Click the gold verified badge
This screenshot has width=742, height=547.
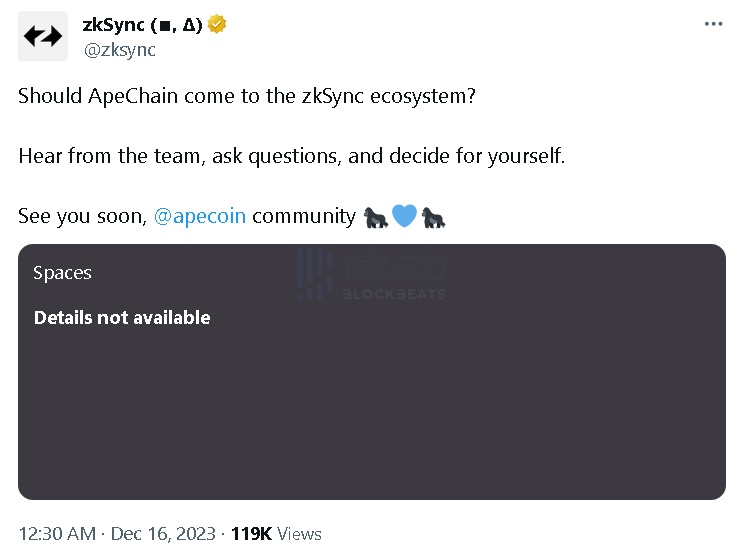click(217, 24)
